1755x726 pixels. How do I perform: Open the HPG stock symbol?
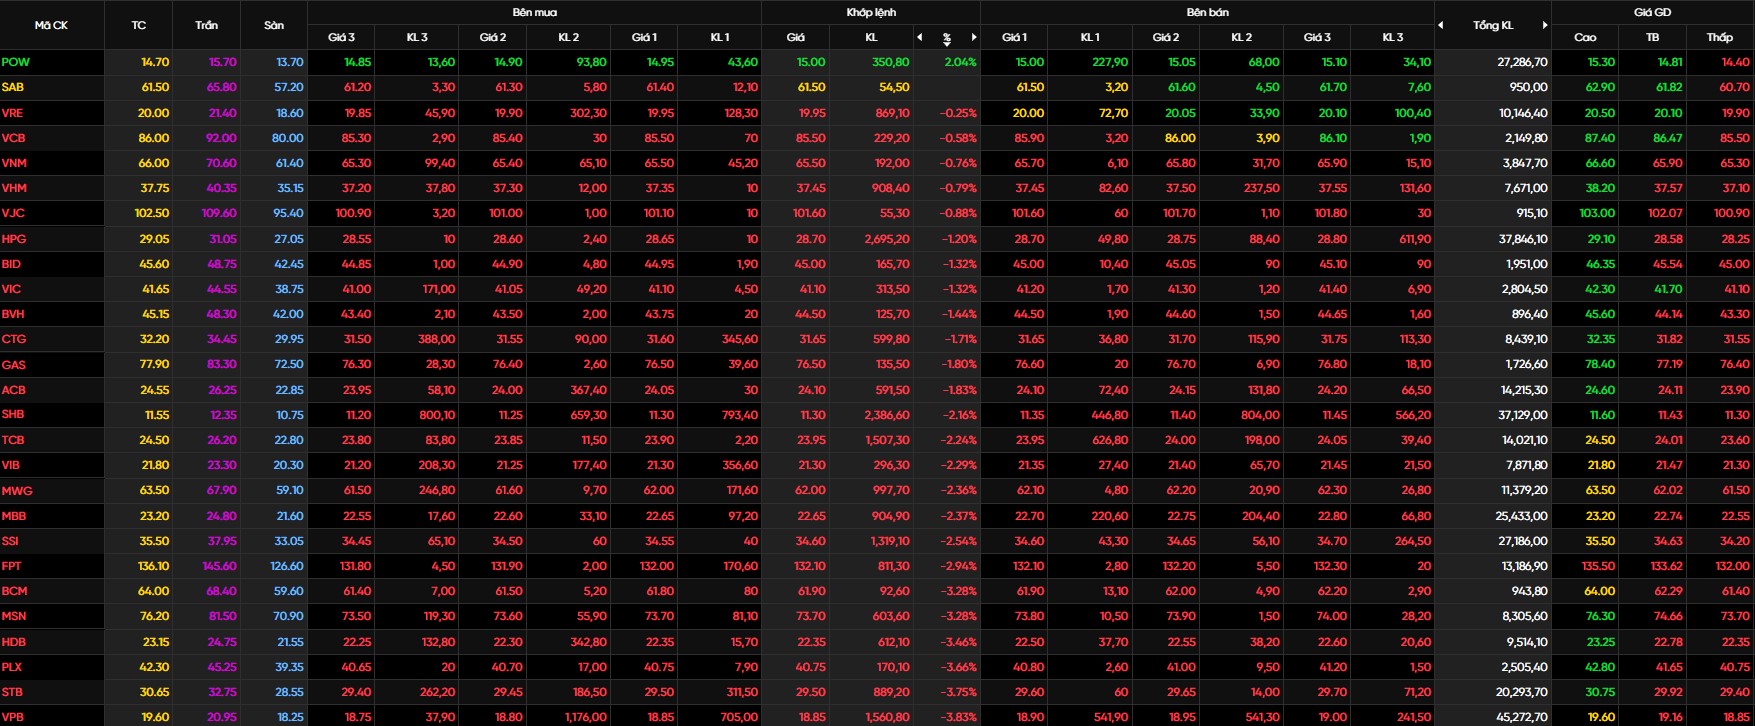(x=14, y=239)
